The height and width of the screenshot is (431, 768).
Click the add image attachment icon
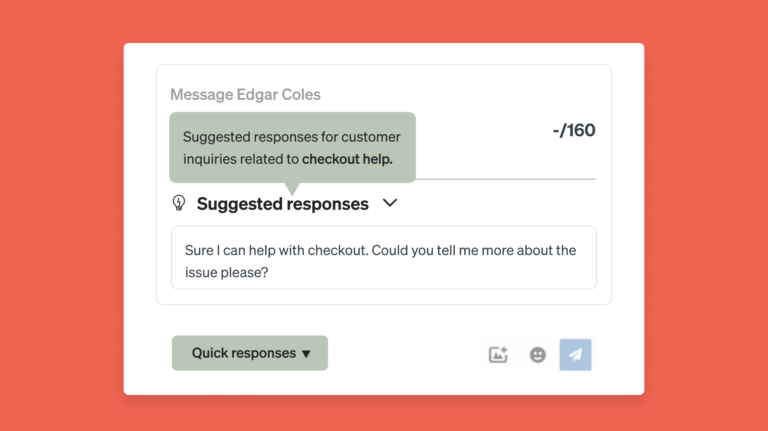pyautogui.click(x=498, y=355)
